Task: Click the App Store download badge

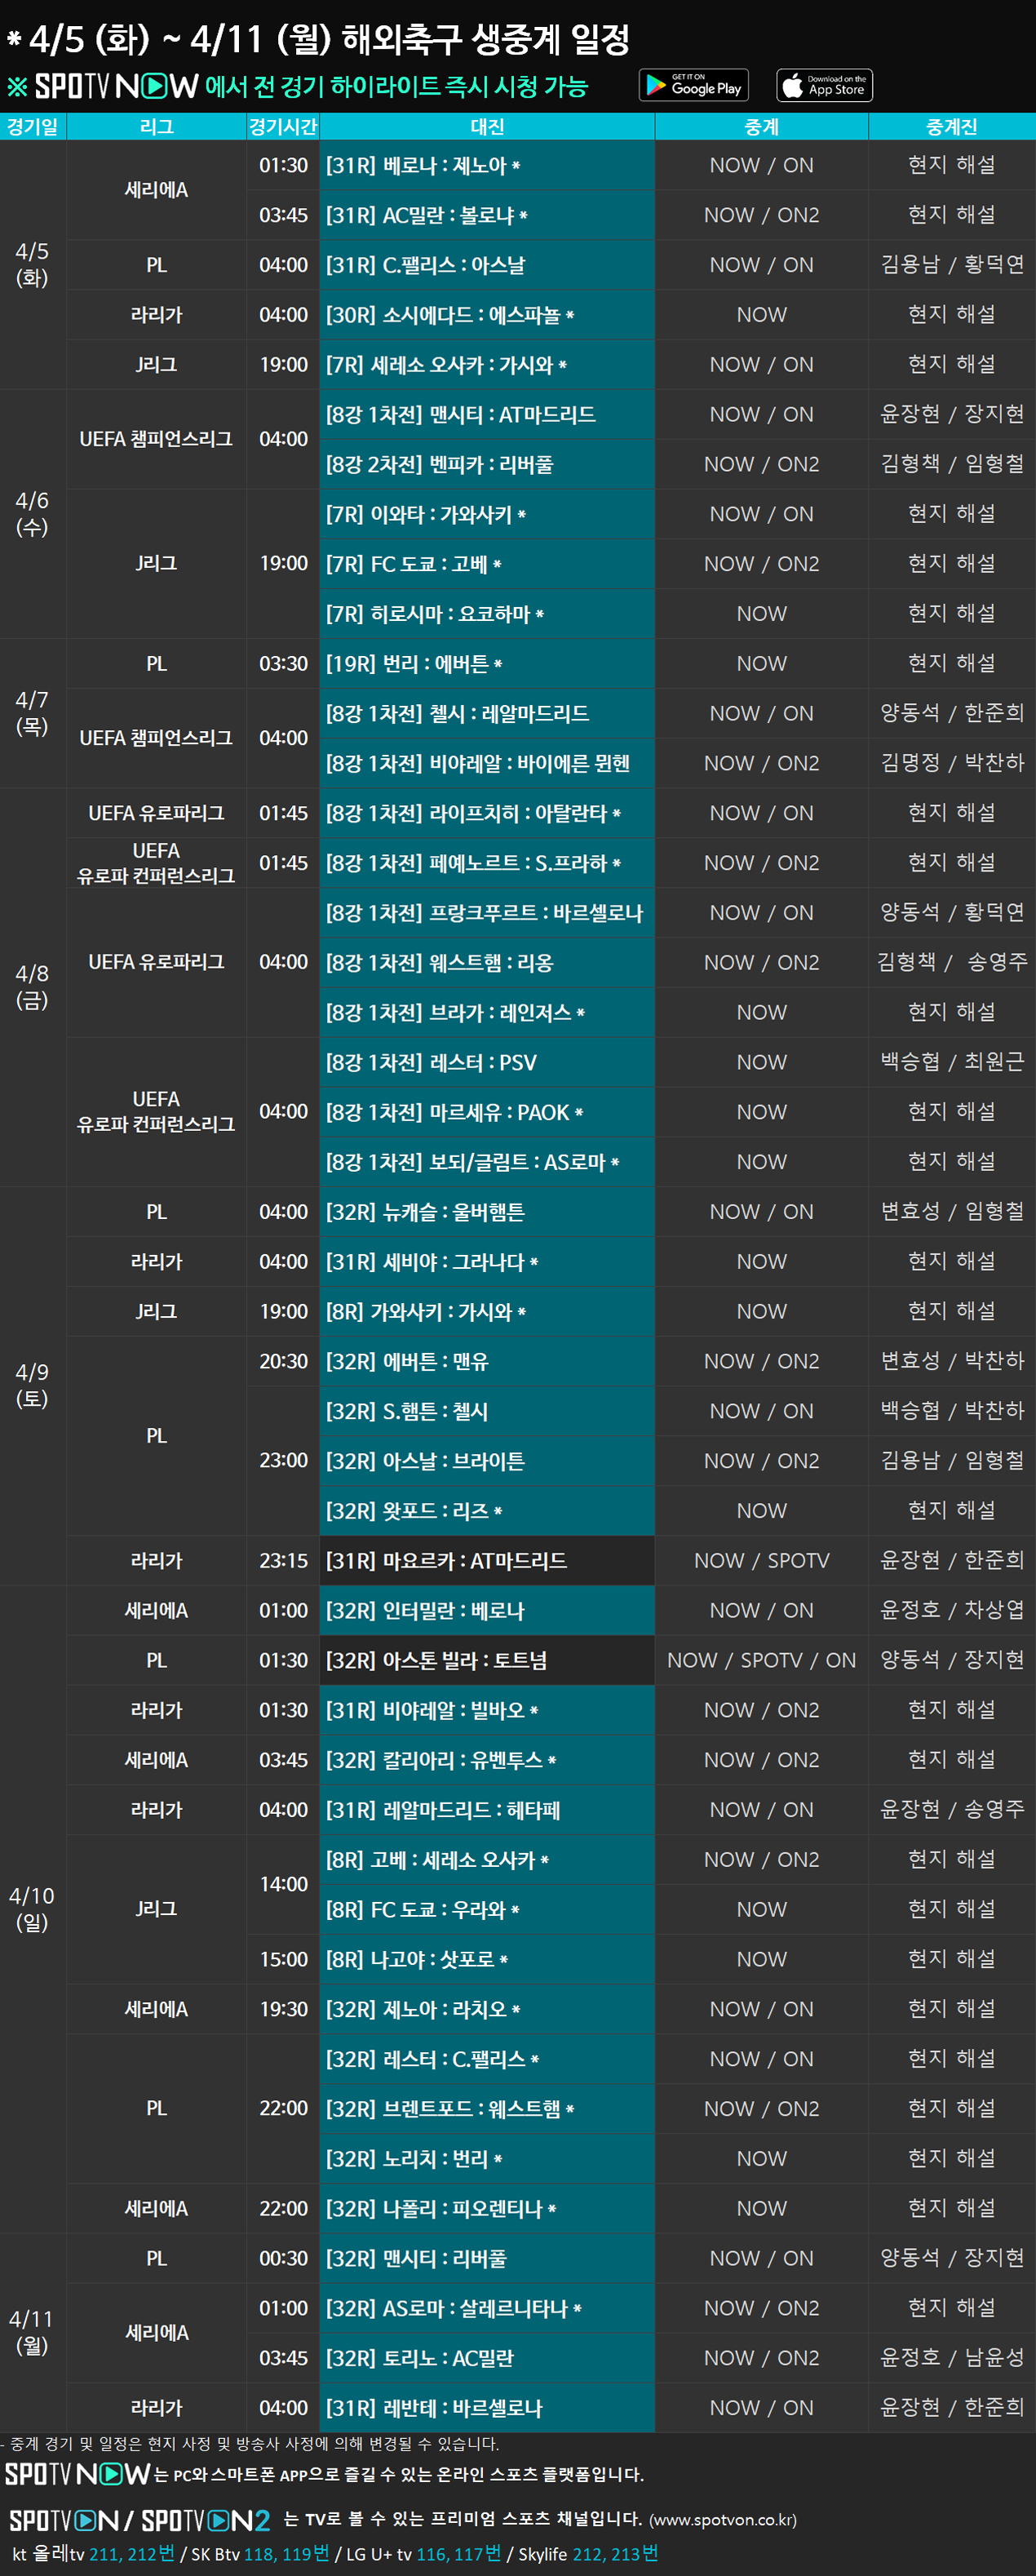Action: [x=824, y=86]
